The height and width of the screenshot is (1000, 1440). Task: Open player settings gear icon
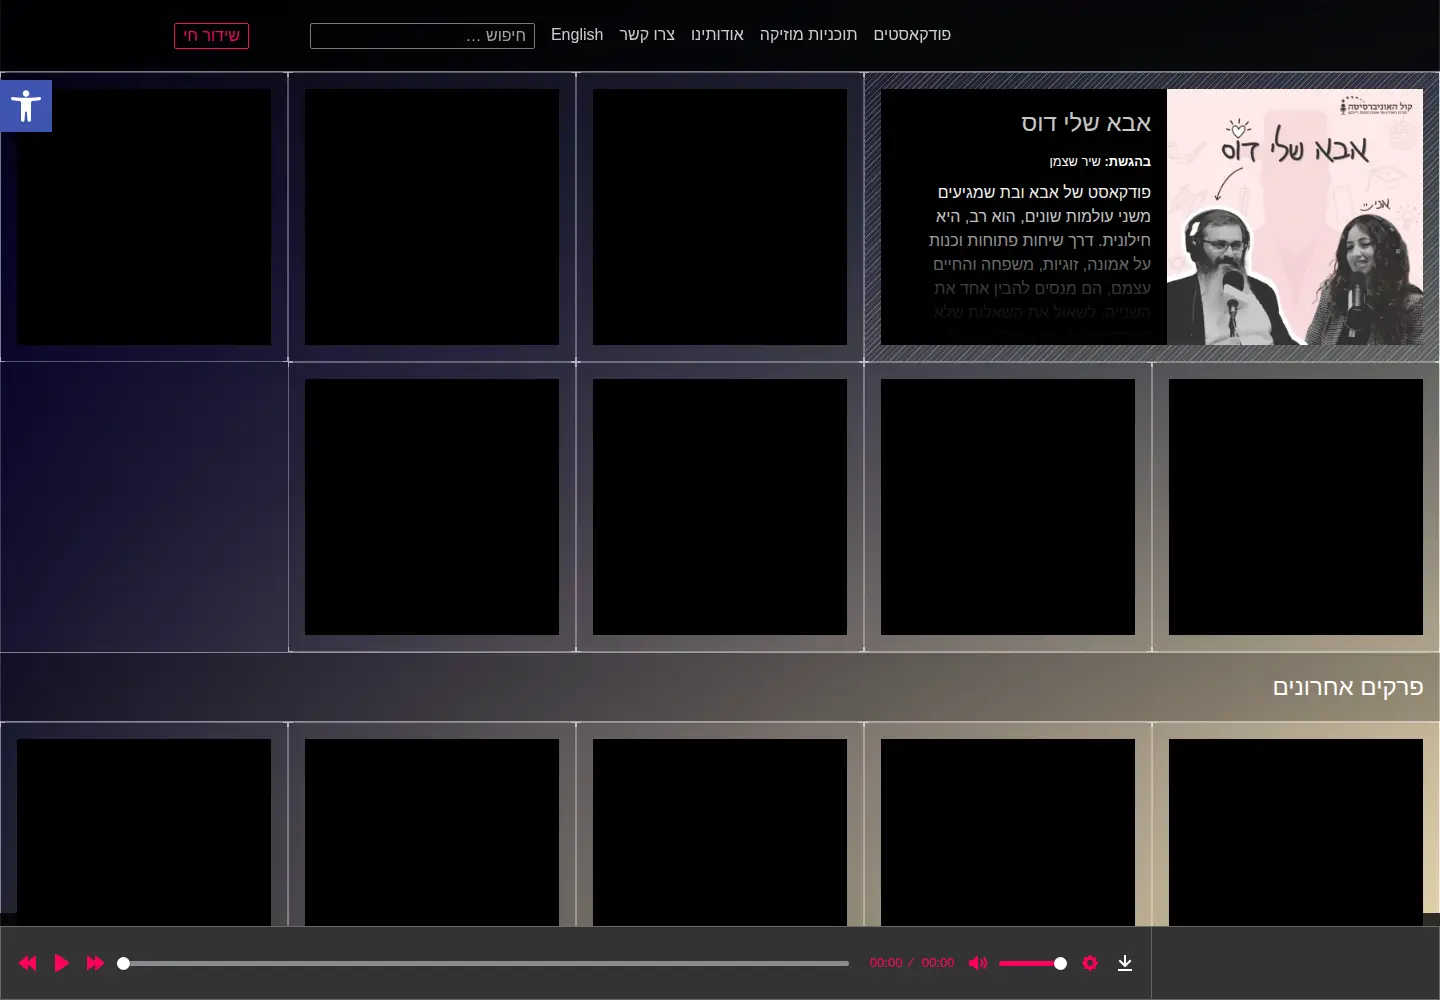tap(1090, 963)
